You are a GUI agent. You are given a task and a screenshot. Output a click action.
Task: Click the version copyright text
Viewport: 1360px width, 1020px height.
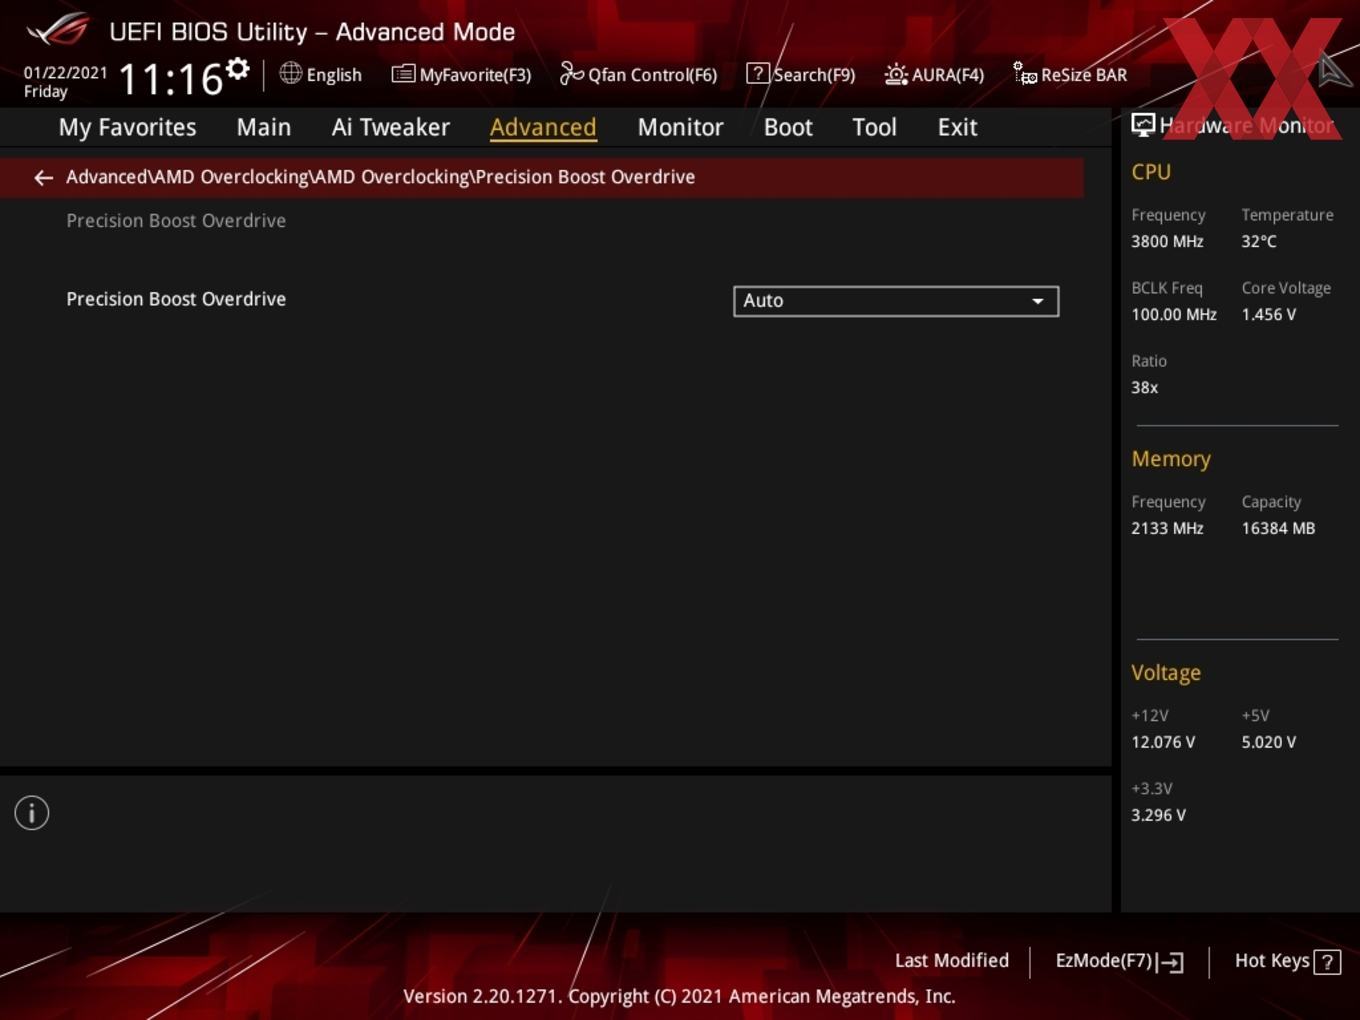(679, 996)
